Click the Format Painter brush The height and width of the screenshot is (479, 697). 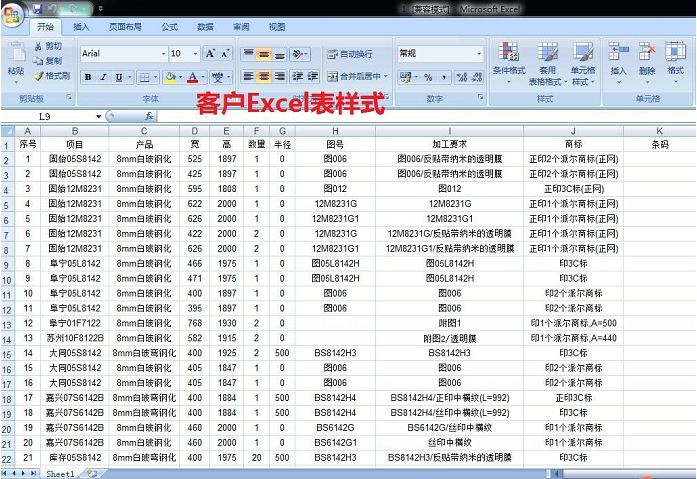[x=52, y=76]
